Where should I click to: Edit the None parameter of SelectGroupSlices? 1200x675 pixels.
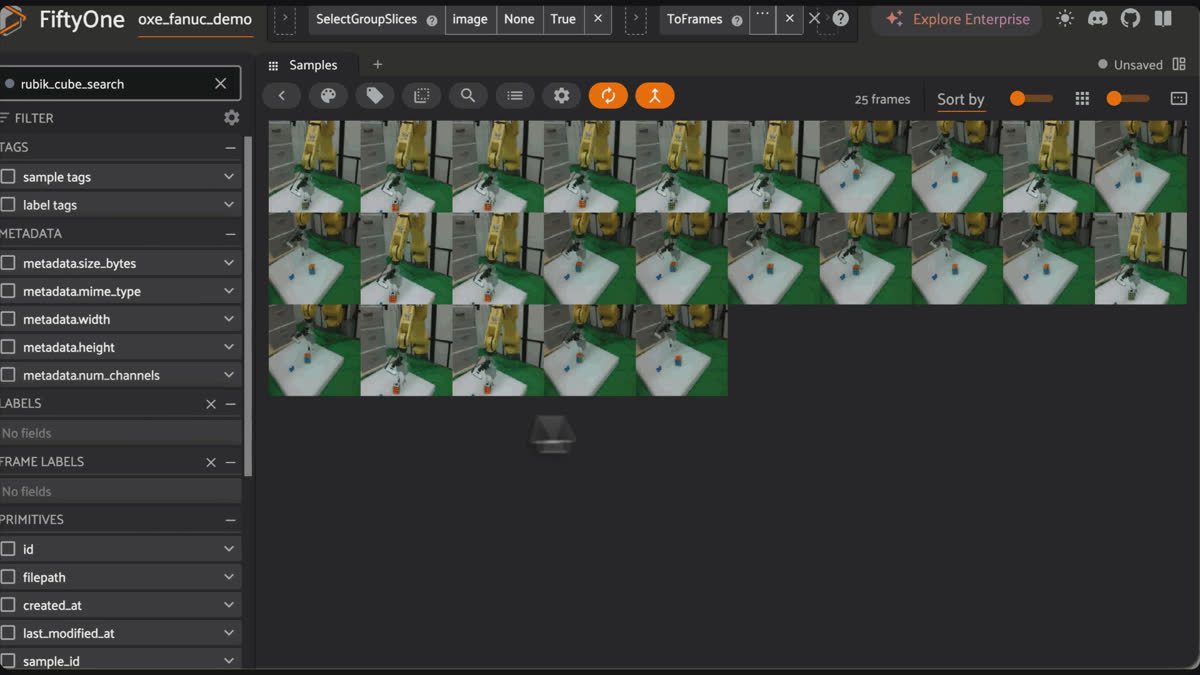pyautogui.click(x=519, y=19)
